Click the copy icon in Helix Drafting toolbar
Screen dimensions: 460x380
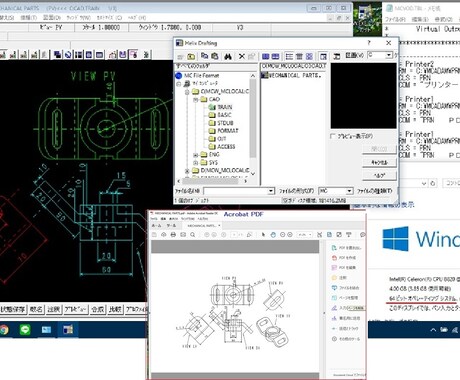204,56
